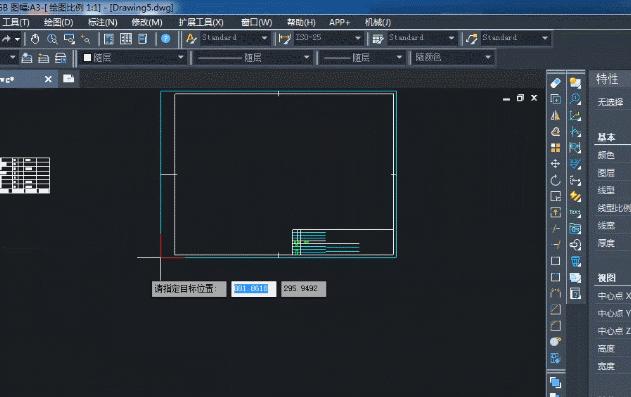Click the Redo arrow icon

click(6, 39)
